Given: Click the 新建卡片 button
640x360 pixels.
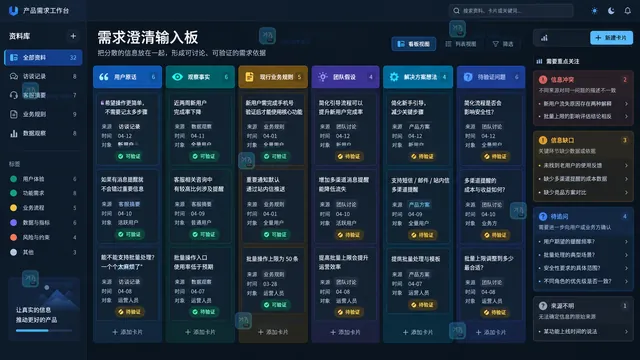Looking at the screenshot, I should [611, 38].
